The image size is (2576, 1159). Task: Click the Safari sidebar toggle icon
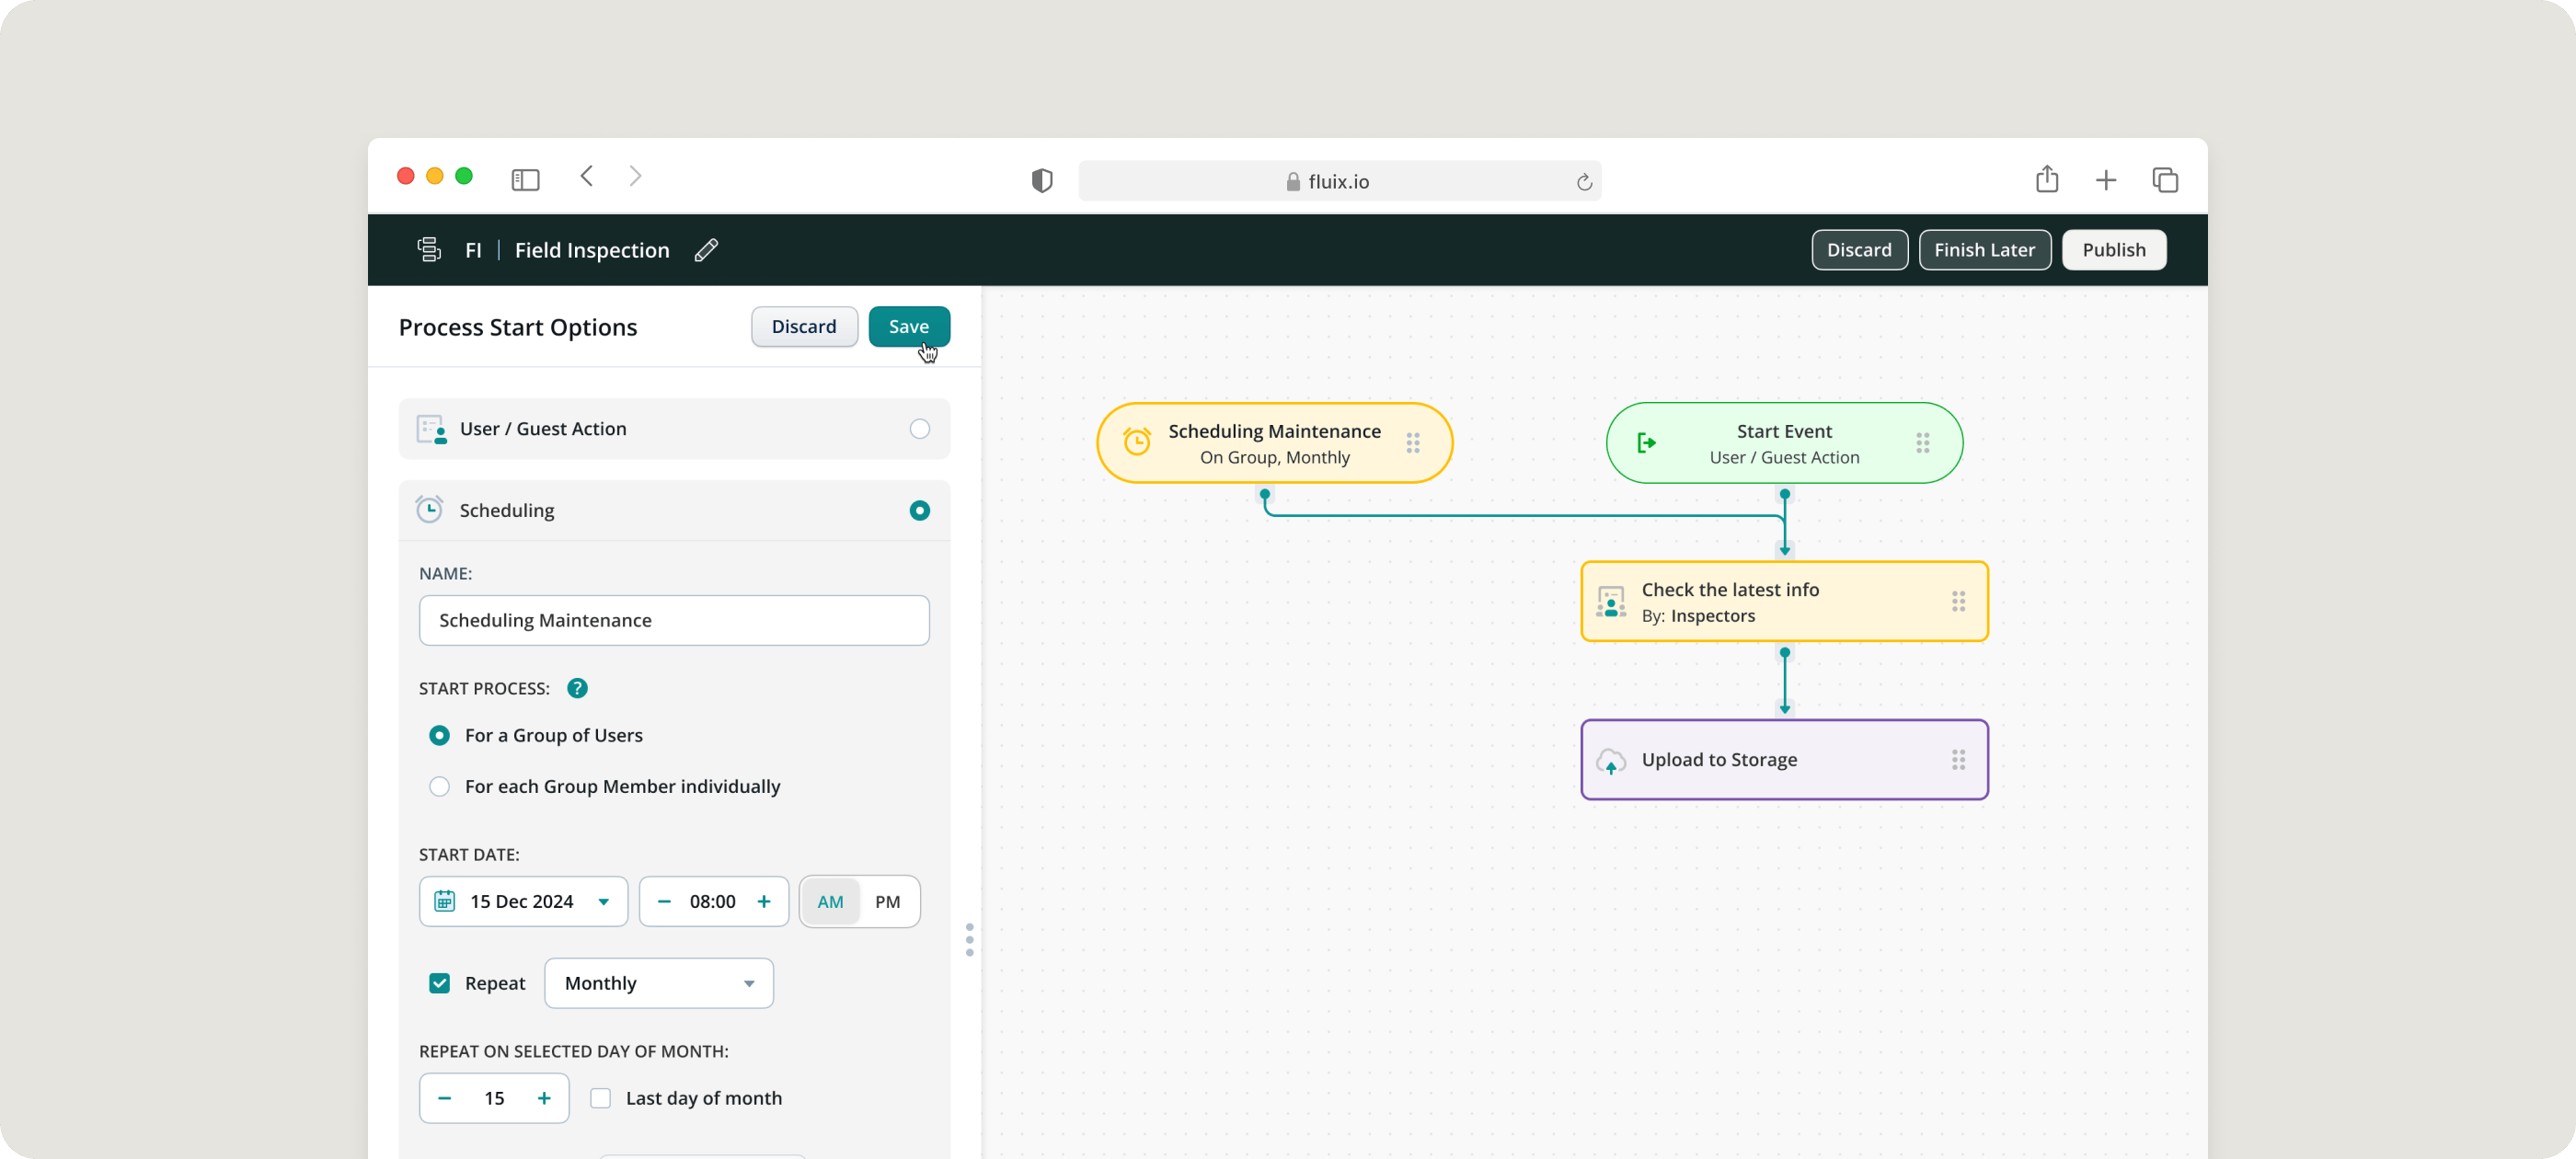pyautogui.click(x=525, y=180)
